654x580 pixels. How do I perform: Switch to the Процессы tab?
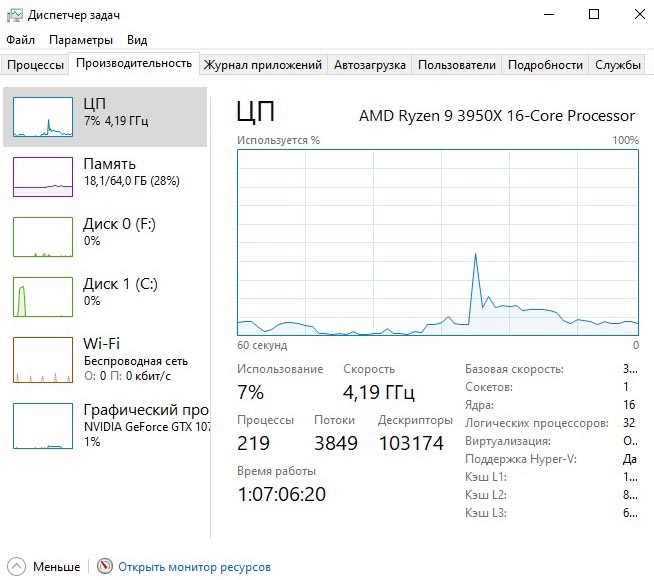click(x=35, y=65)
